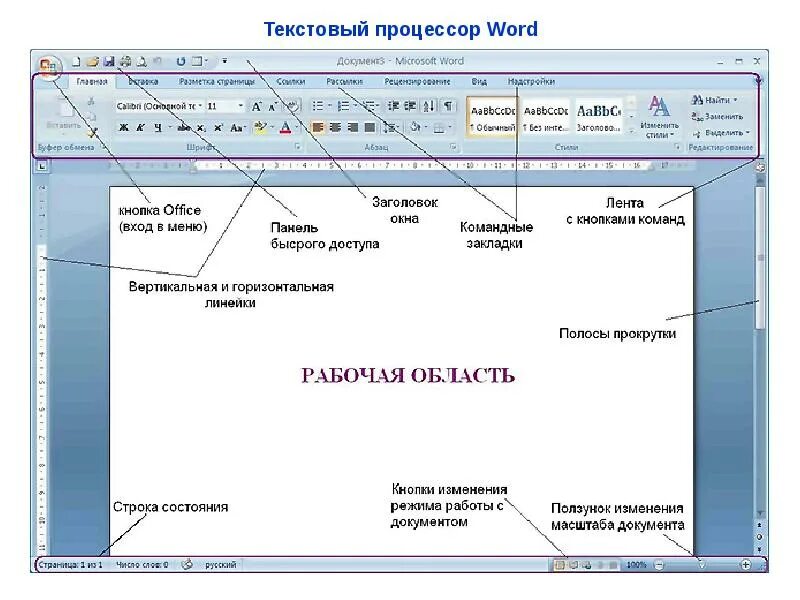Open the font color dropdown arrow
This screenshot has height=600, width=800.
tap(296, 128)
